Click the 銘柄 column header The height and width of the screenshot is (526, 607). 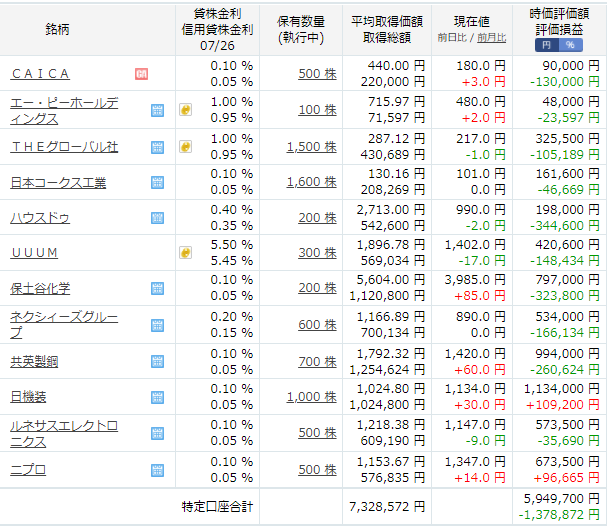click(57, 29)
